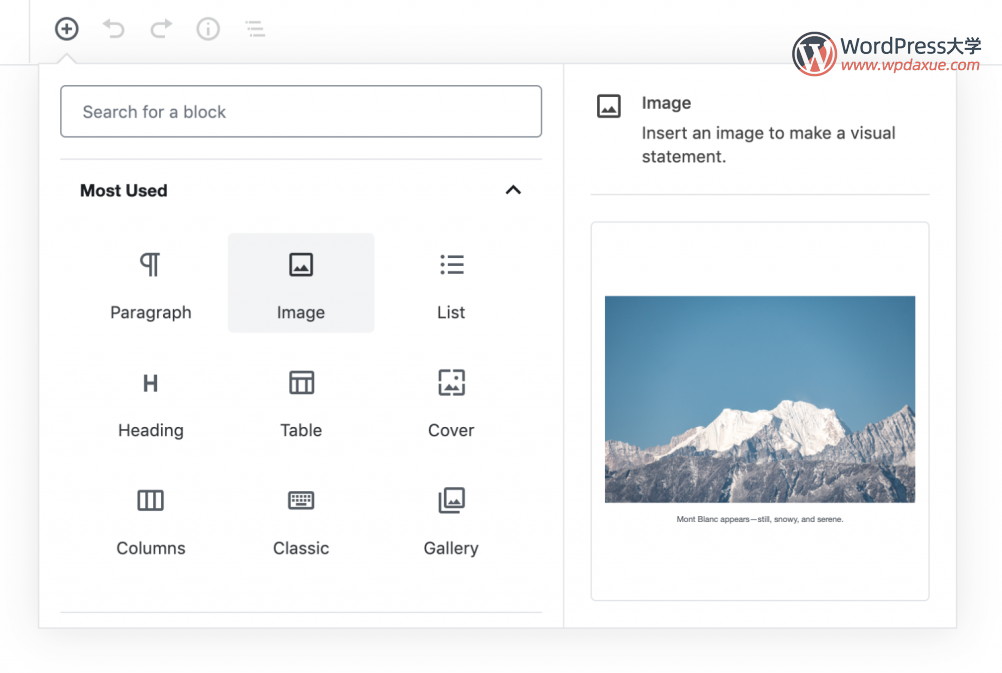Insert a Paragraph block

[150, 284]
